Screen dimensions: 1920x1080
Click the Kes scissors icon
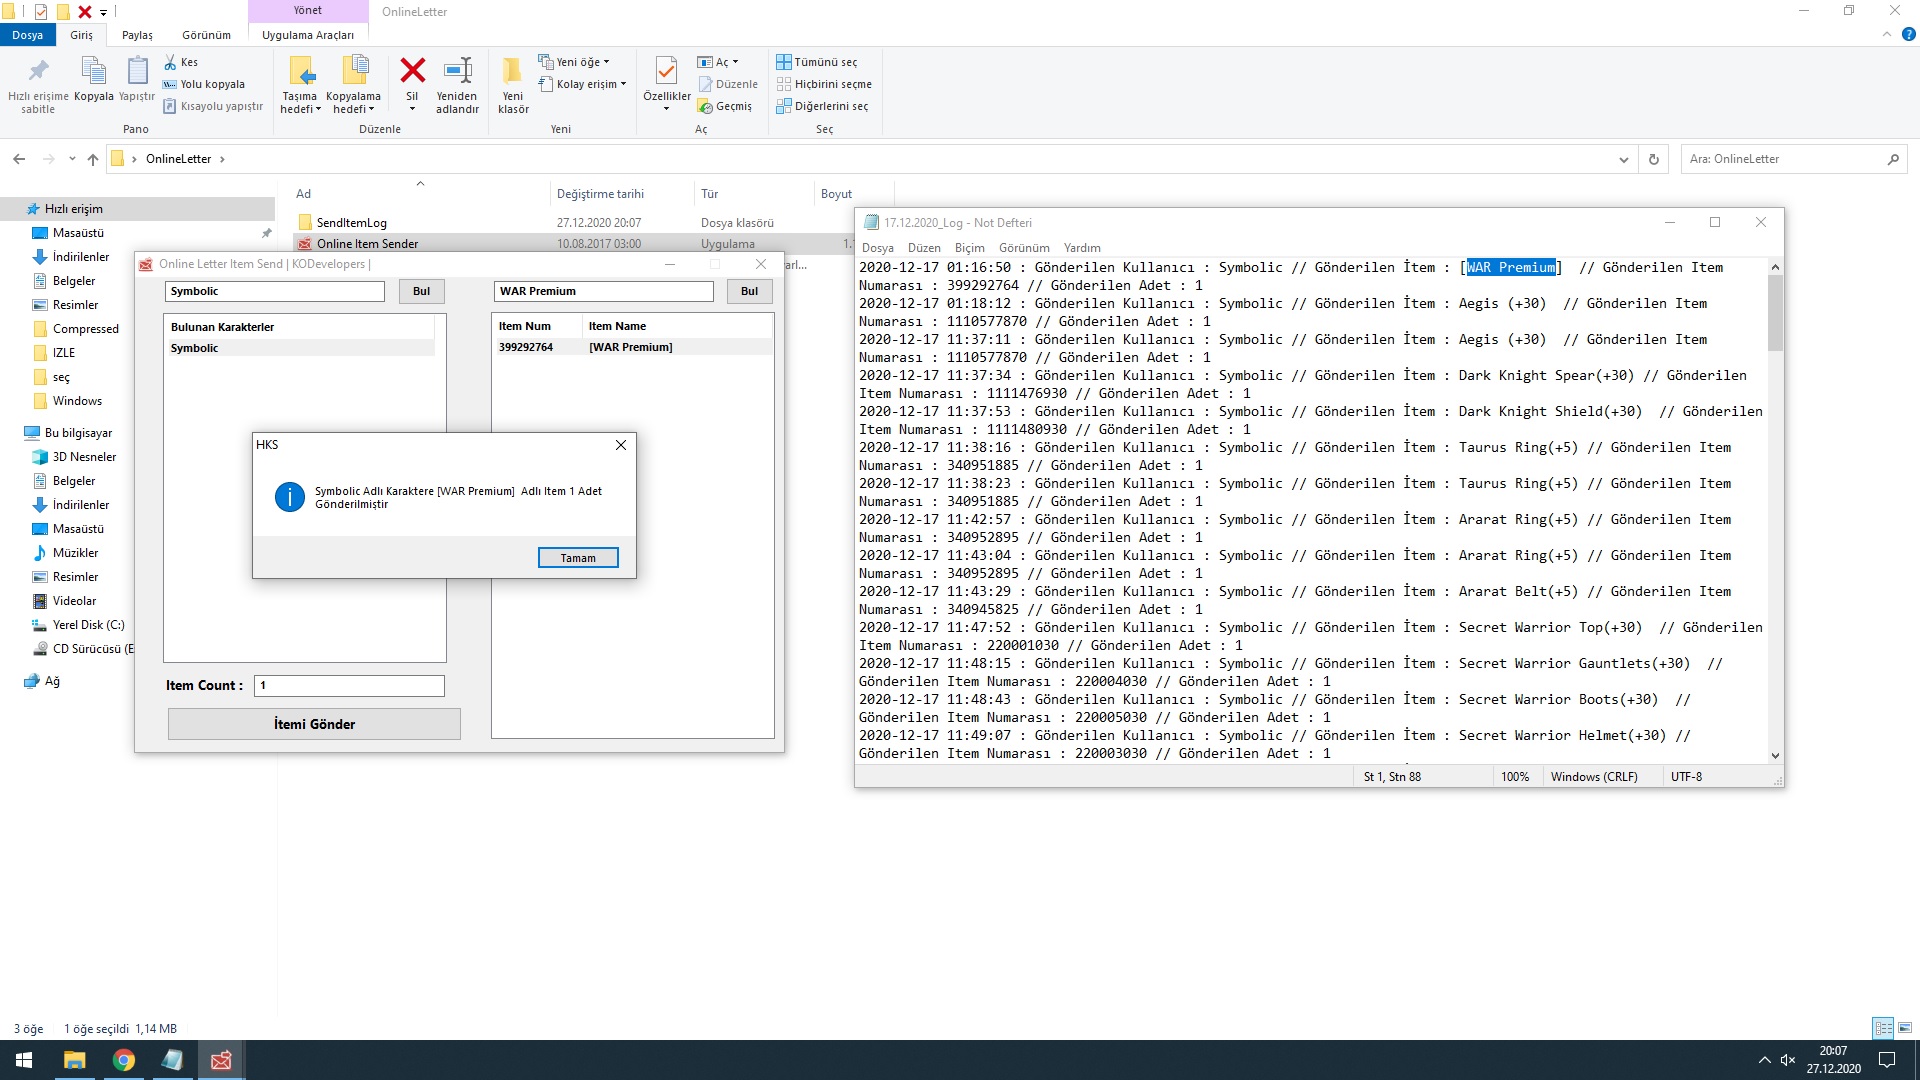click(170, 62)
